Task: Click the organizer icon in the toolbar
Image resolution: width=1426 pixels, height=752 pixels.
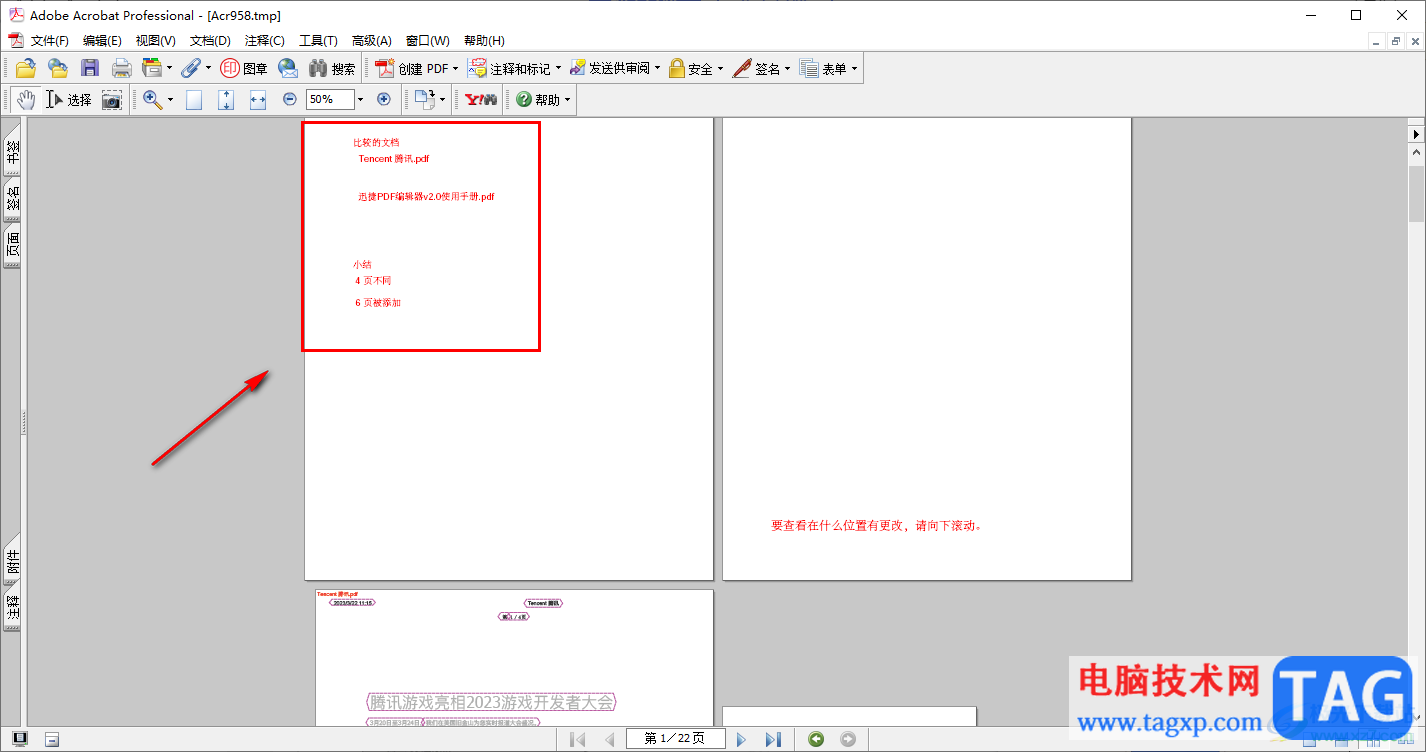Action: [x=152, y=68]
